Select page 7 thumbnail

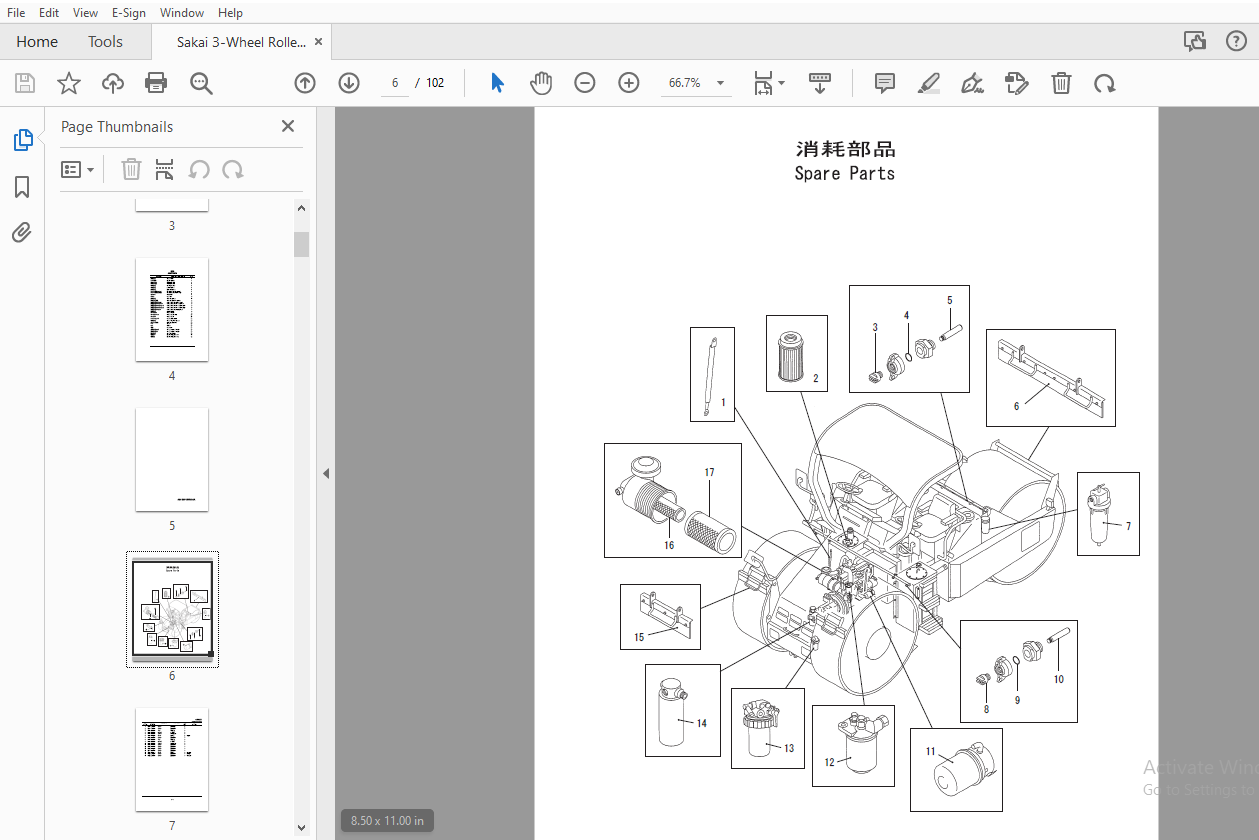pos(172,759)
